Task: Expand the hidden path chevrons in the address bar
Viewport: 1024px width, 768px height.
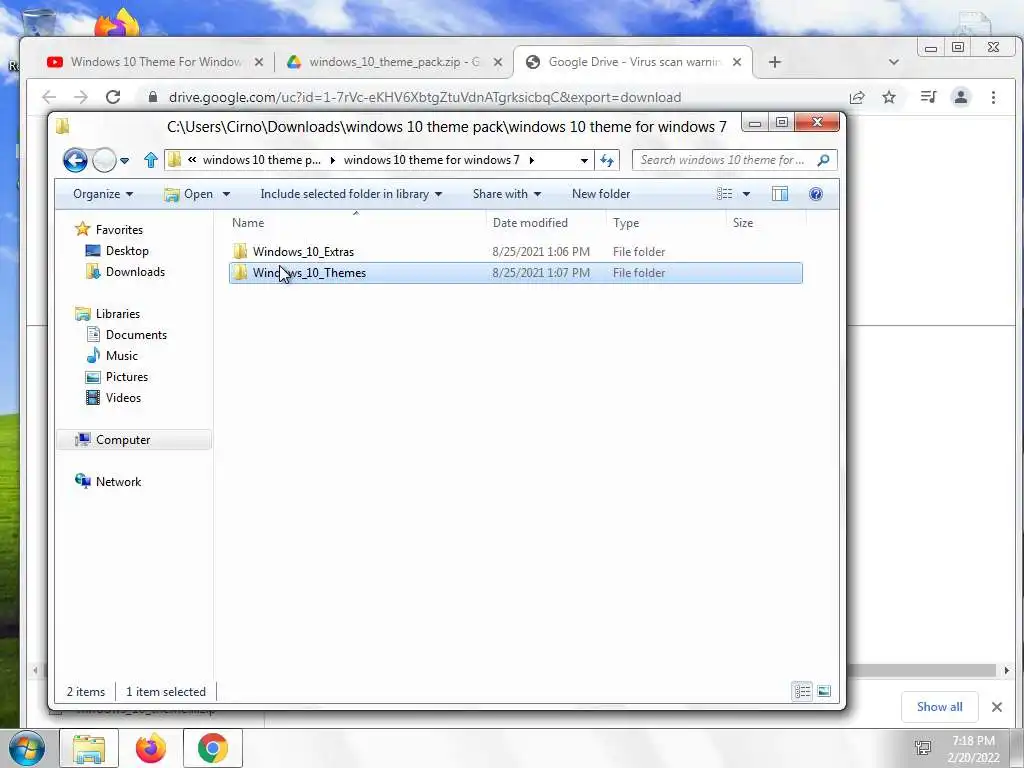Action: [x=192, y=159]
